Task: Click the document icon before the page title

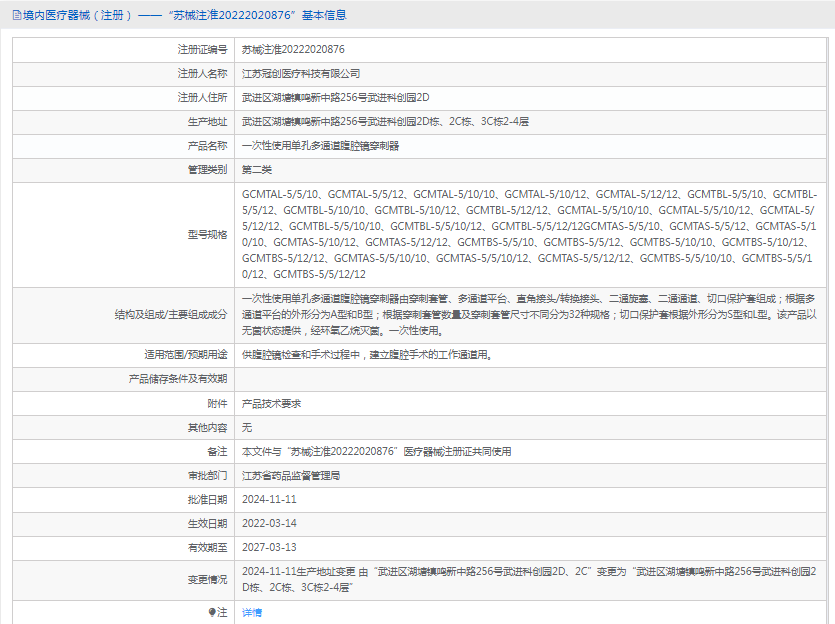Action: tap(17, 15)
